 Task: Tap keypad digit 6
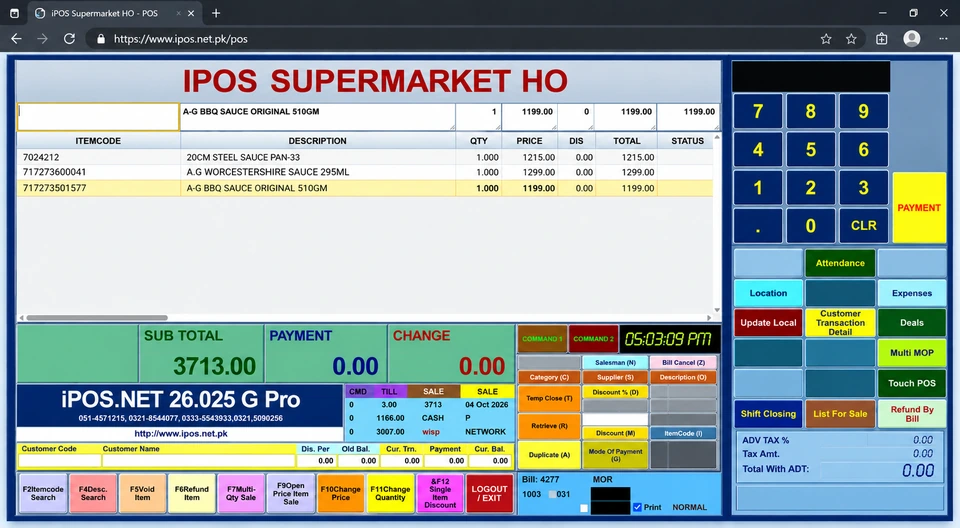click(863, 149)
